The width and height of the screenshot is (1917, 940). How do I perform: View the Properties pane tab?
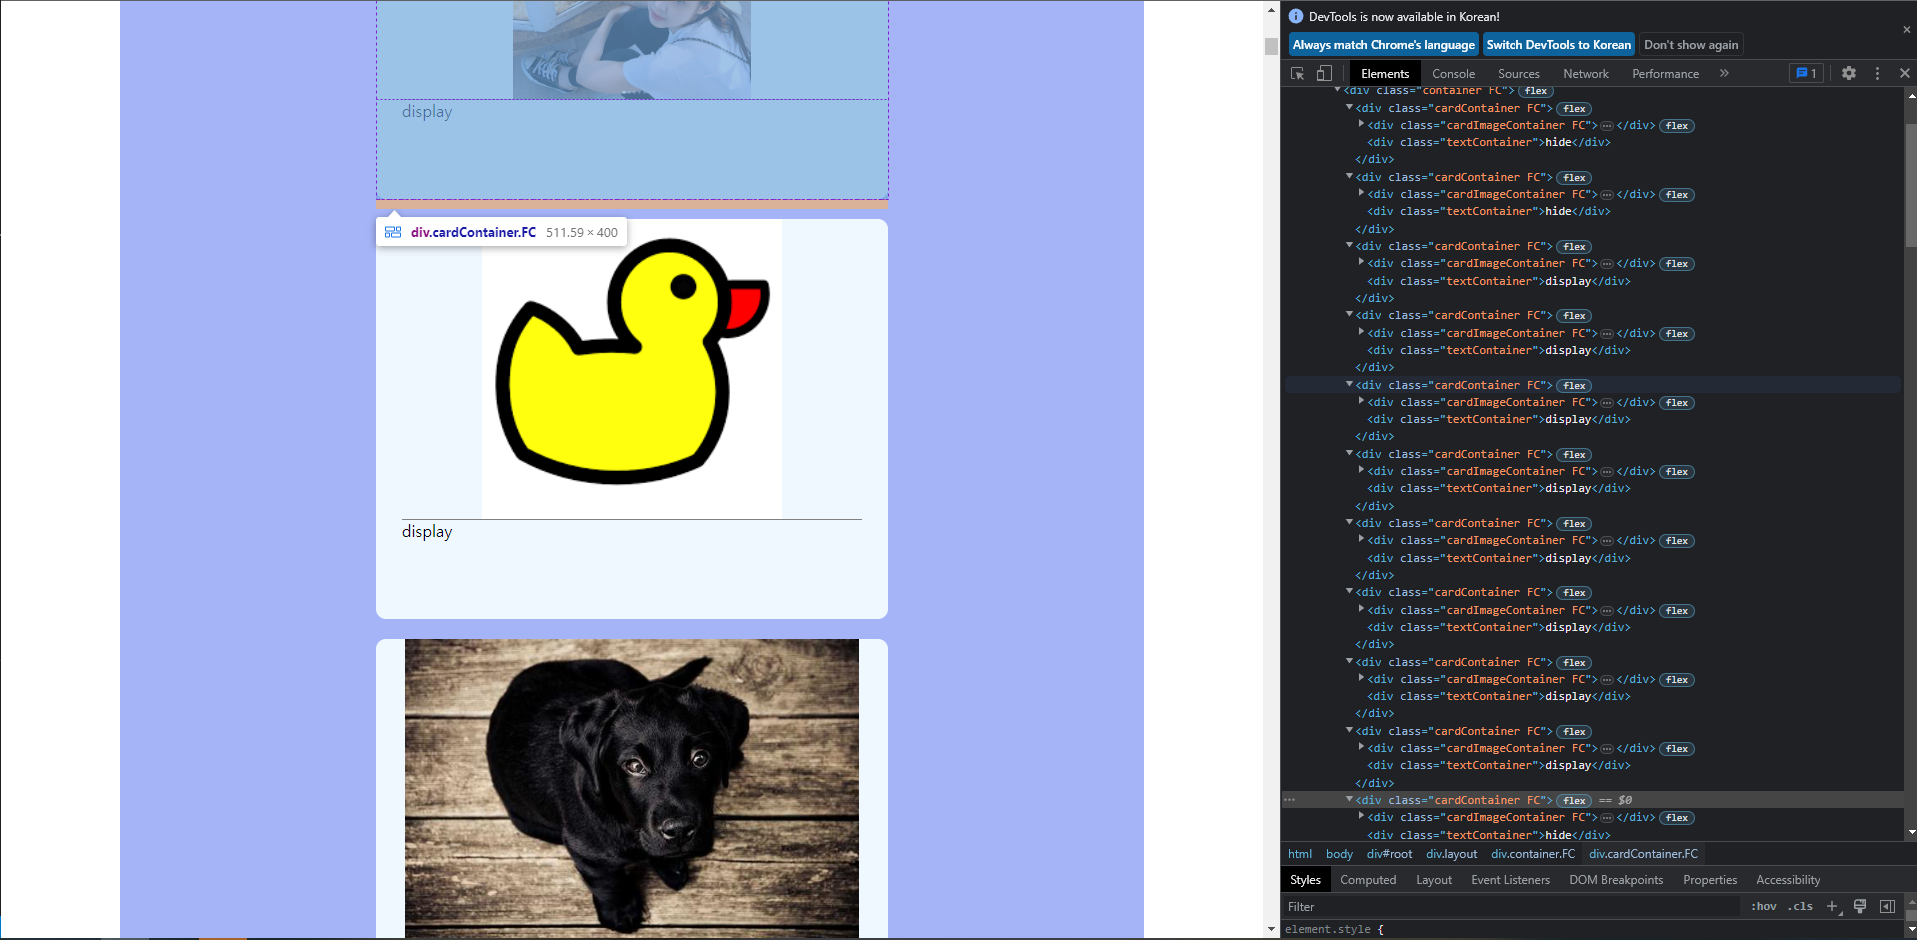pos(1710,880)
